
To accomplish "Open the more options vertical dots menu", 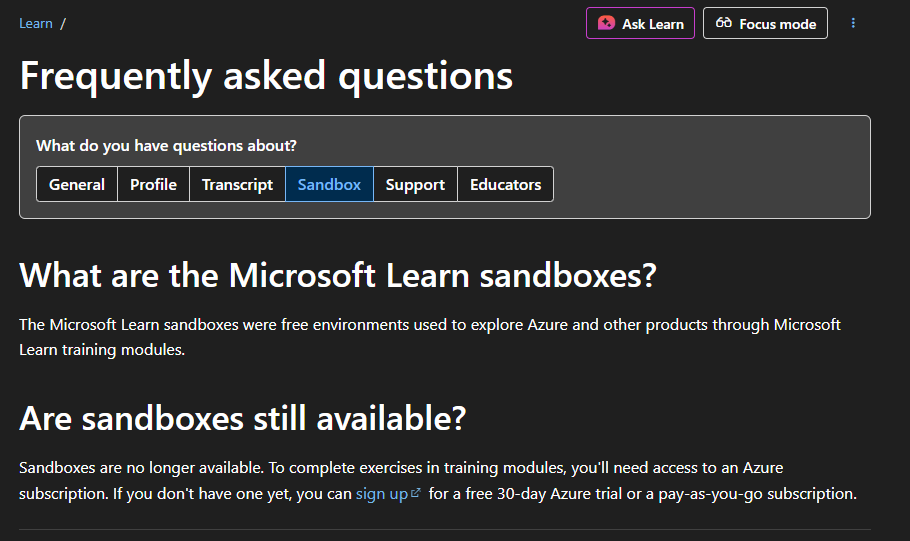I will [853, 23].
